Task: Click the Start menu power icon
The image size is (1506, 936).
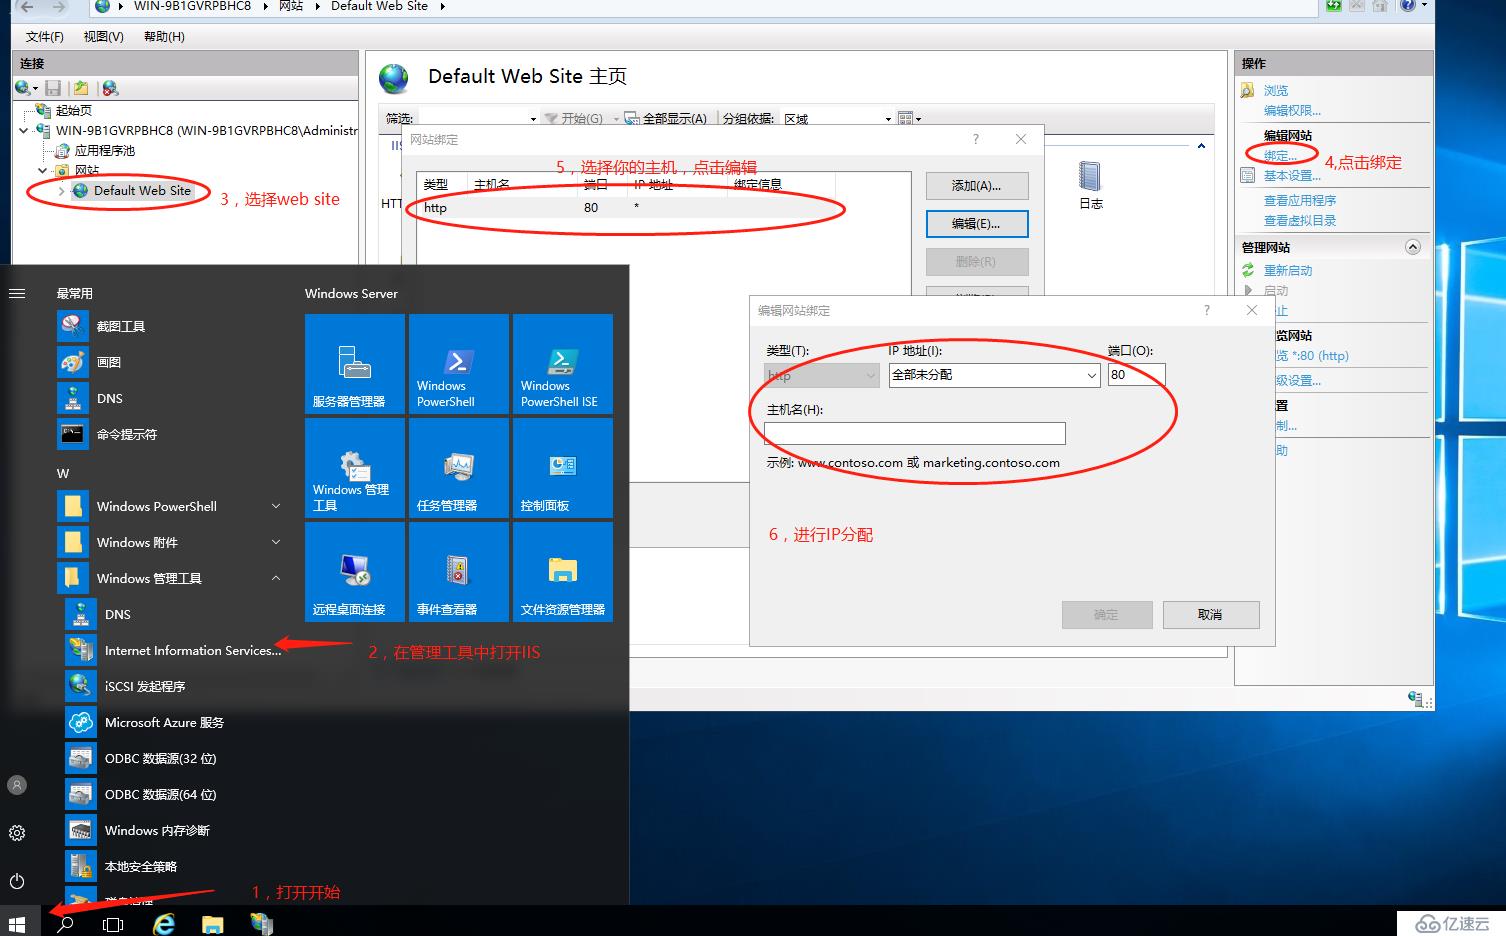Action: tap(17, 881)
